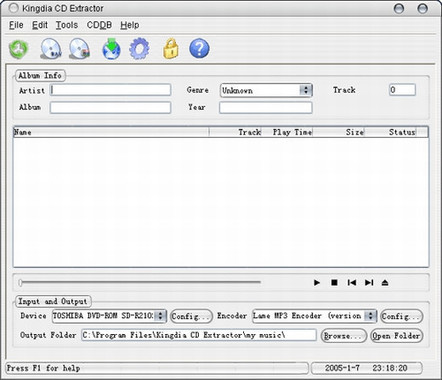
Task: Skip to the previous track
Action: point(352,283)
